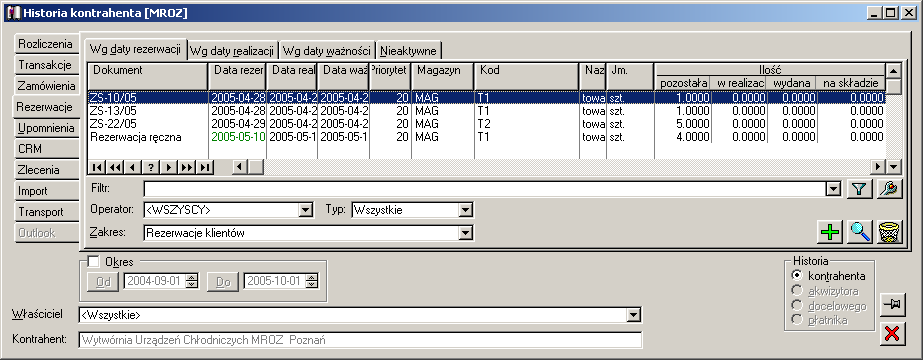Go to previous record arrow
This screenshot has height=360, width=923.
pyautogui.click(x=133, y=167)
